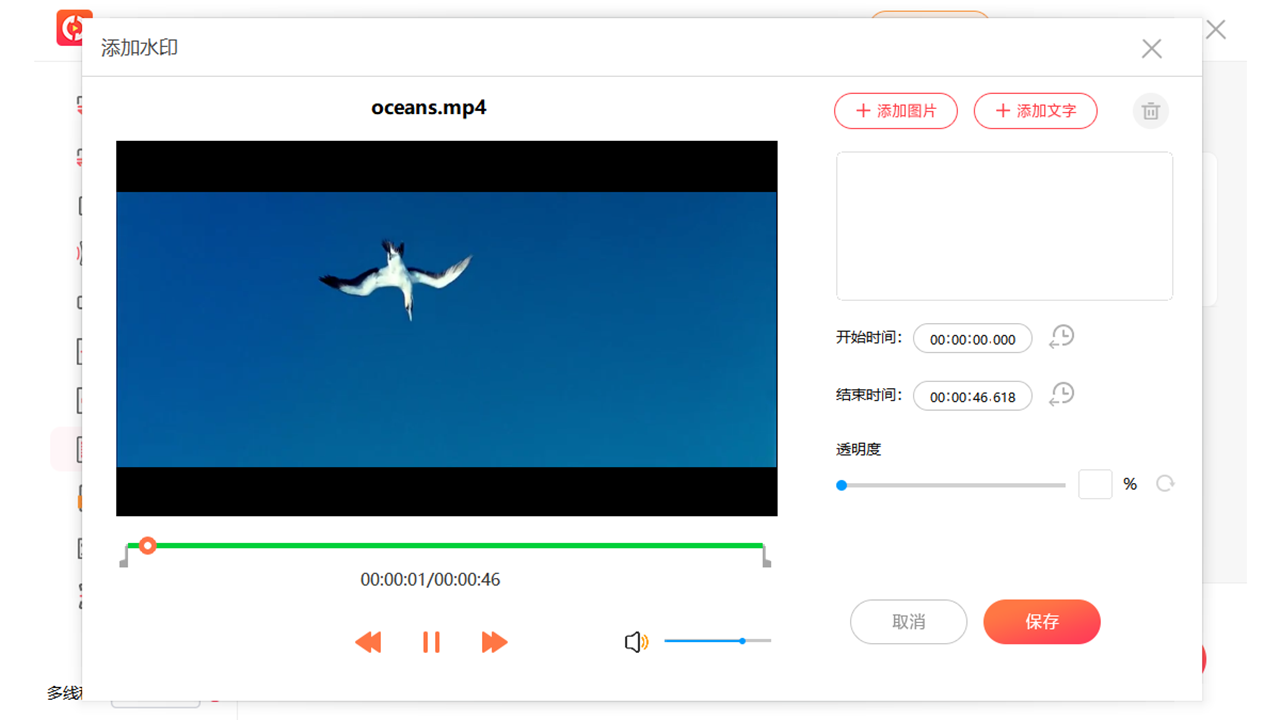Set start time to current position icon
1280x720 pixels.
click(1061, 337)
